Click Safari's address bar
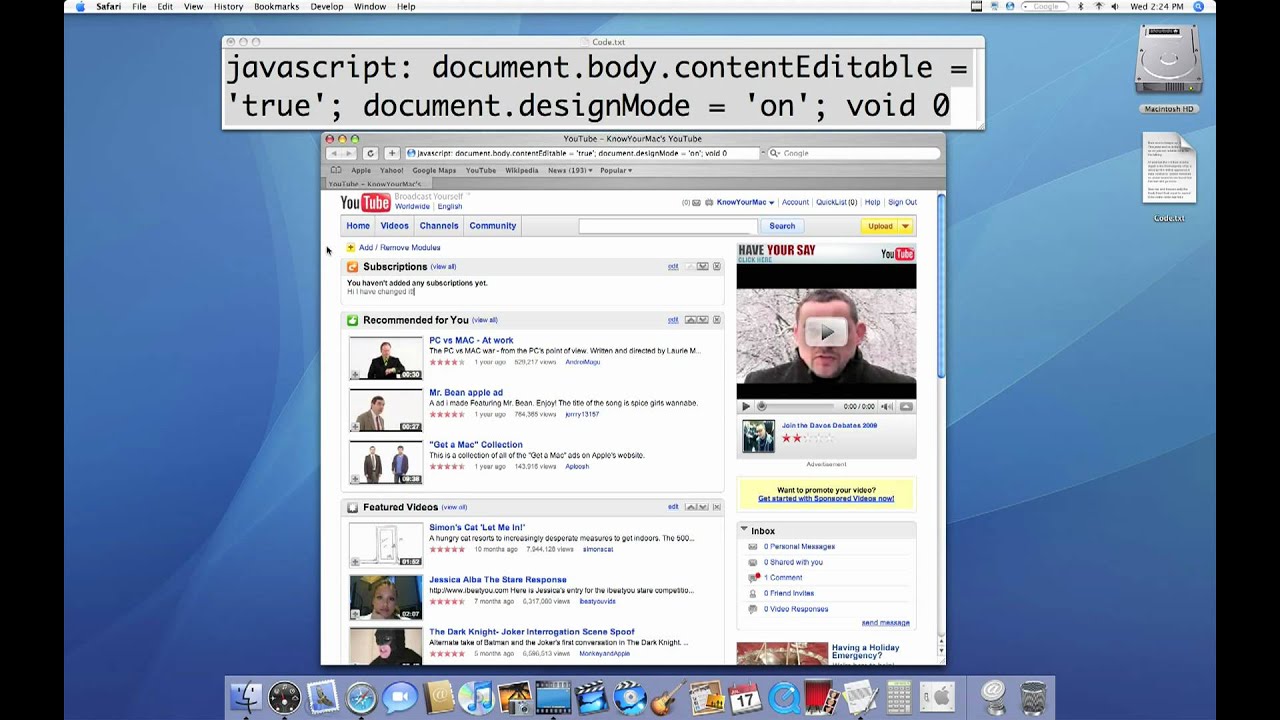Viewport: 1280px width, 720px height. [x=582, y=153]
